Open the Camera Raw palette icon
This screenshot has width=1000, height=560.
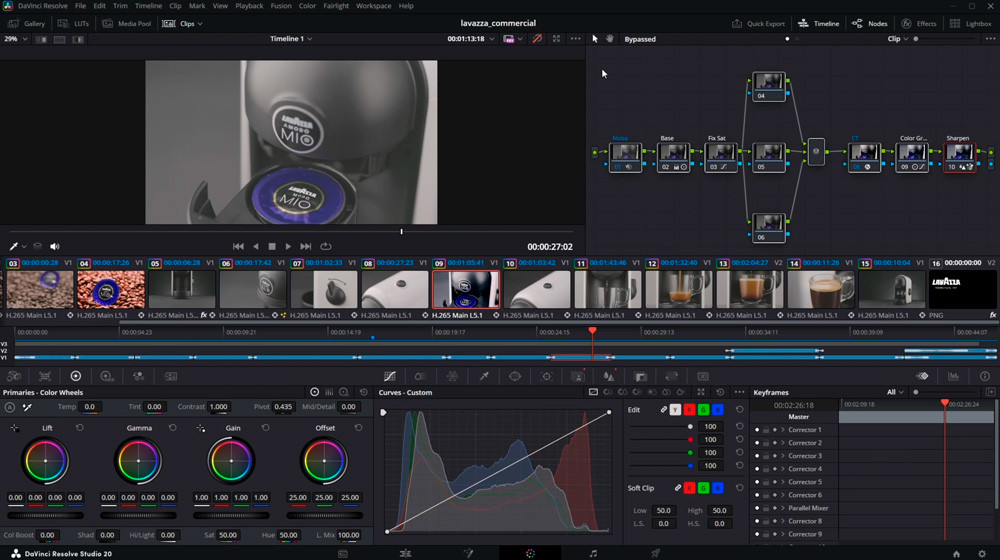tap(13, 376)
